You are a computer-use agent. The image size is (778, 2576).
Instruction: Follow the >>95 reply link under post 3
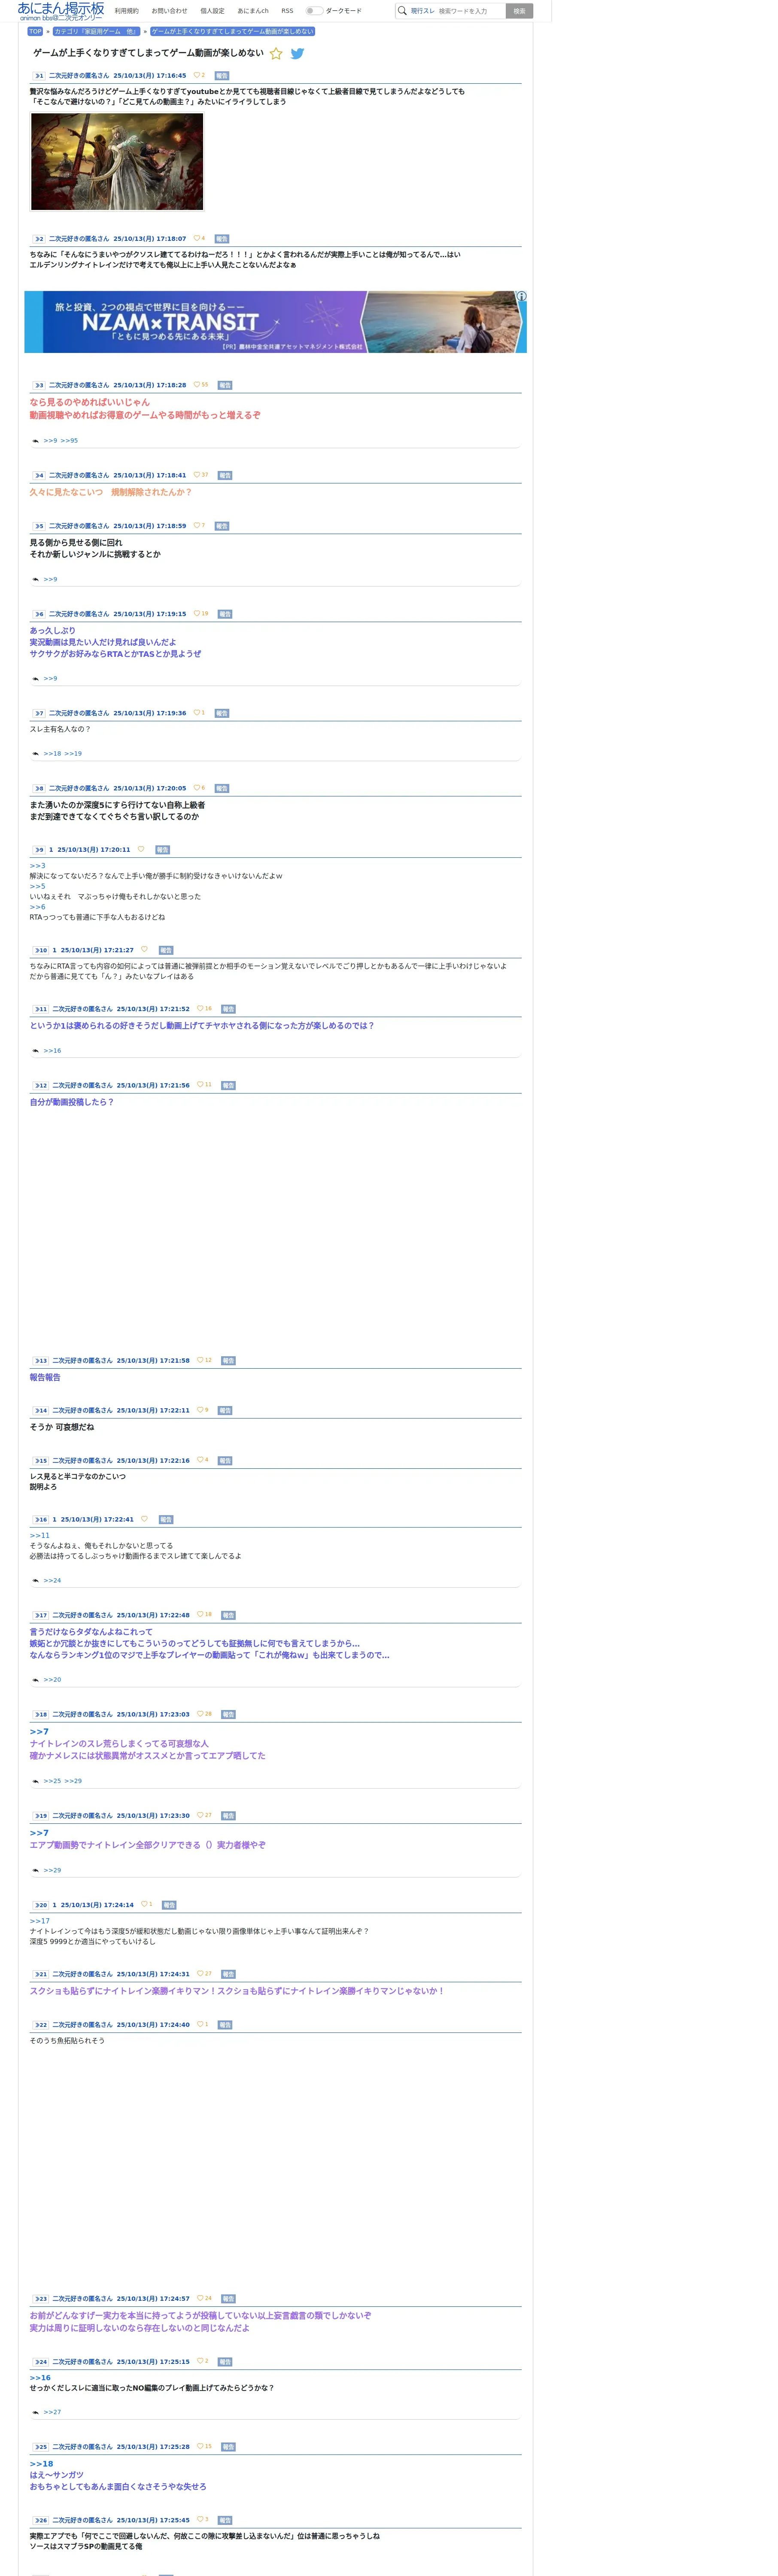[x=69, y=441]
